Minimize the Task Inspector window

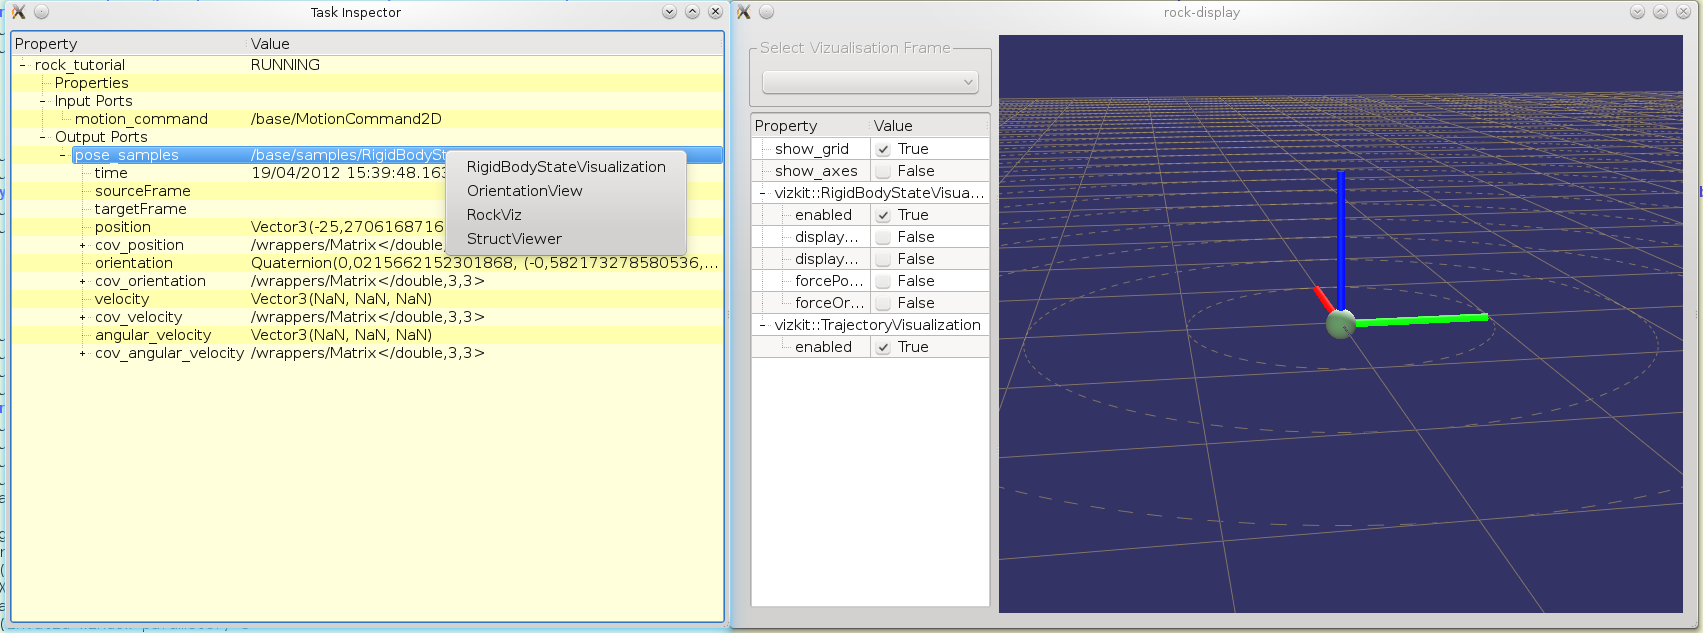click(x=669, y=12)
